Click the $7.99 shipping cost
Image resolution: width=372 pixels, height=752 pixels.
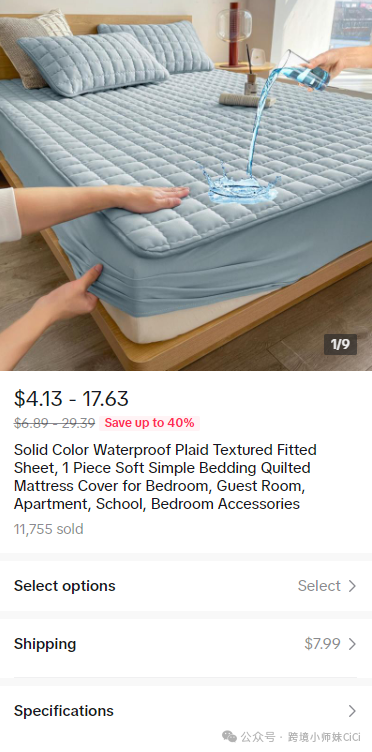point(323,644)
